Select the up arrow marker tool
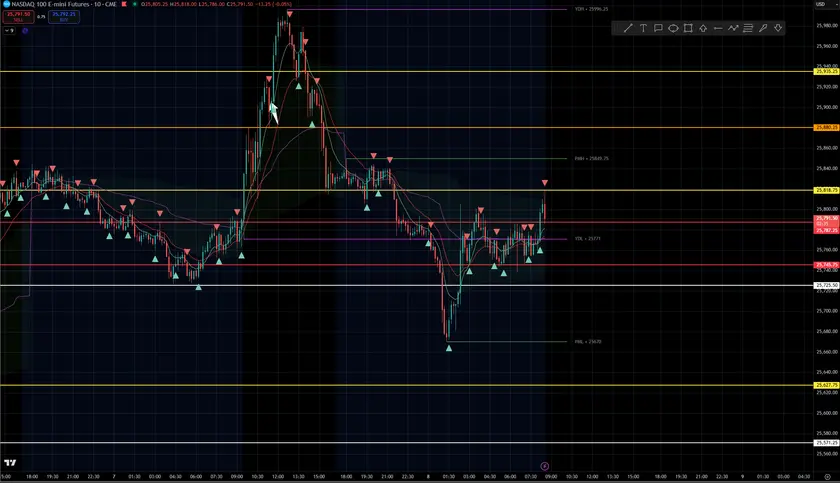 click(703, 28)
